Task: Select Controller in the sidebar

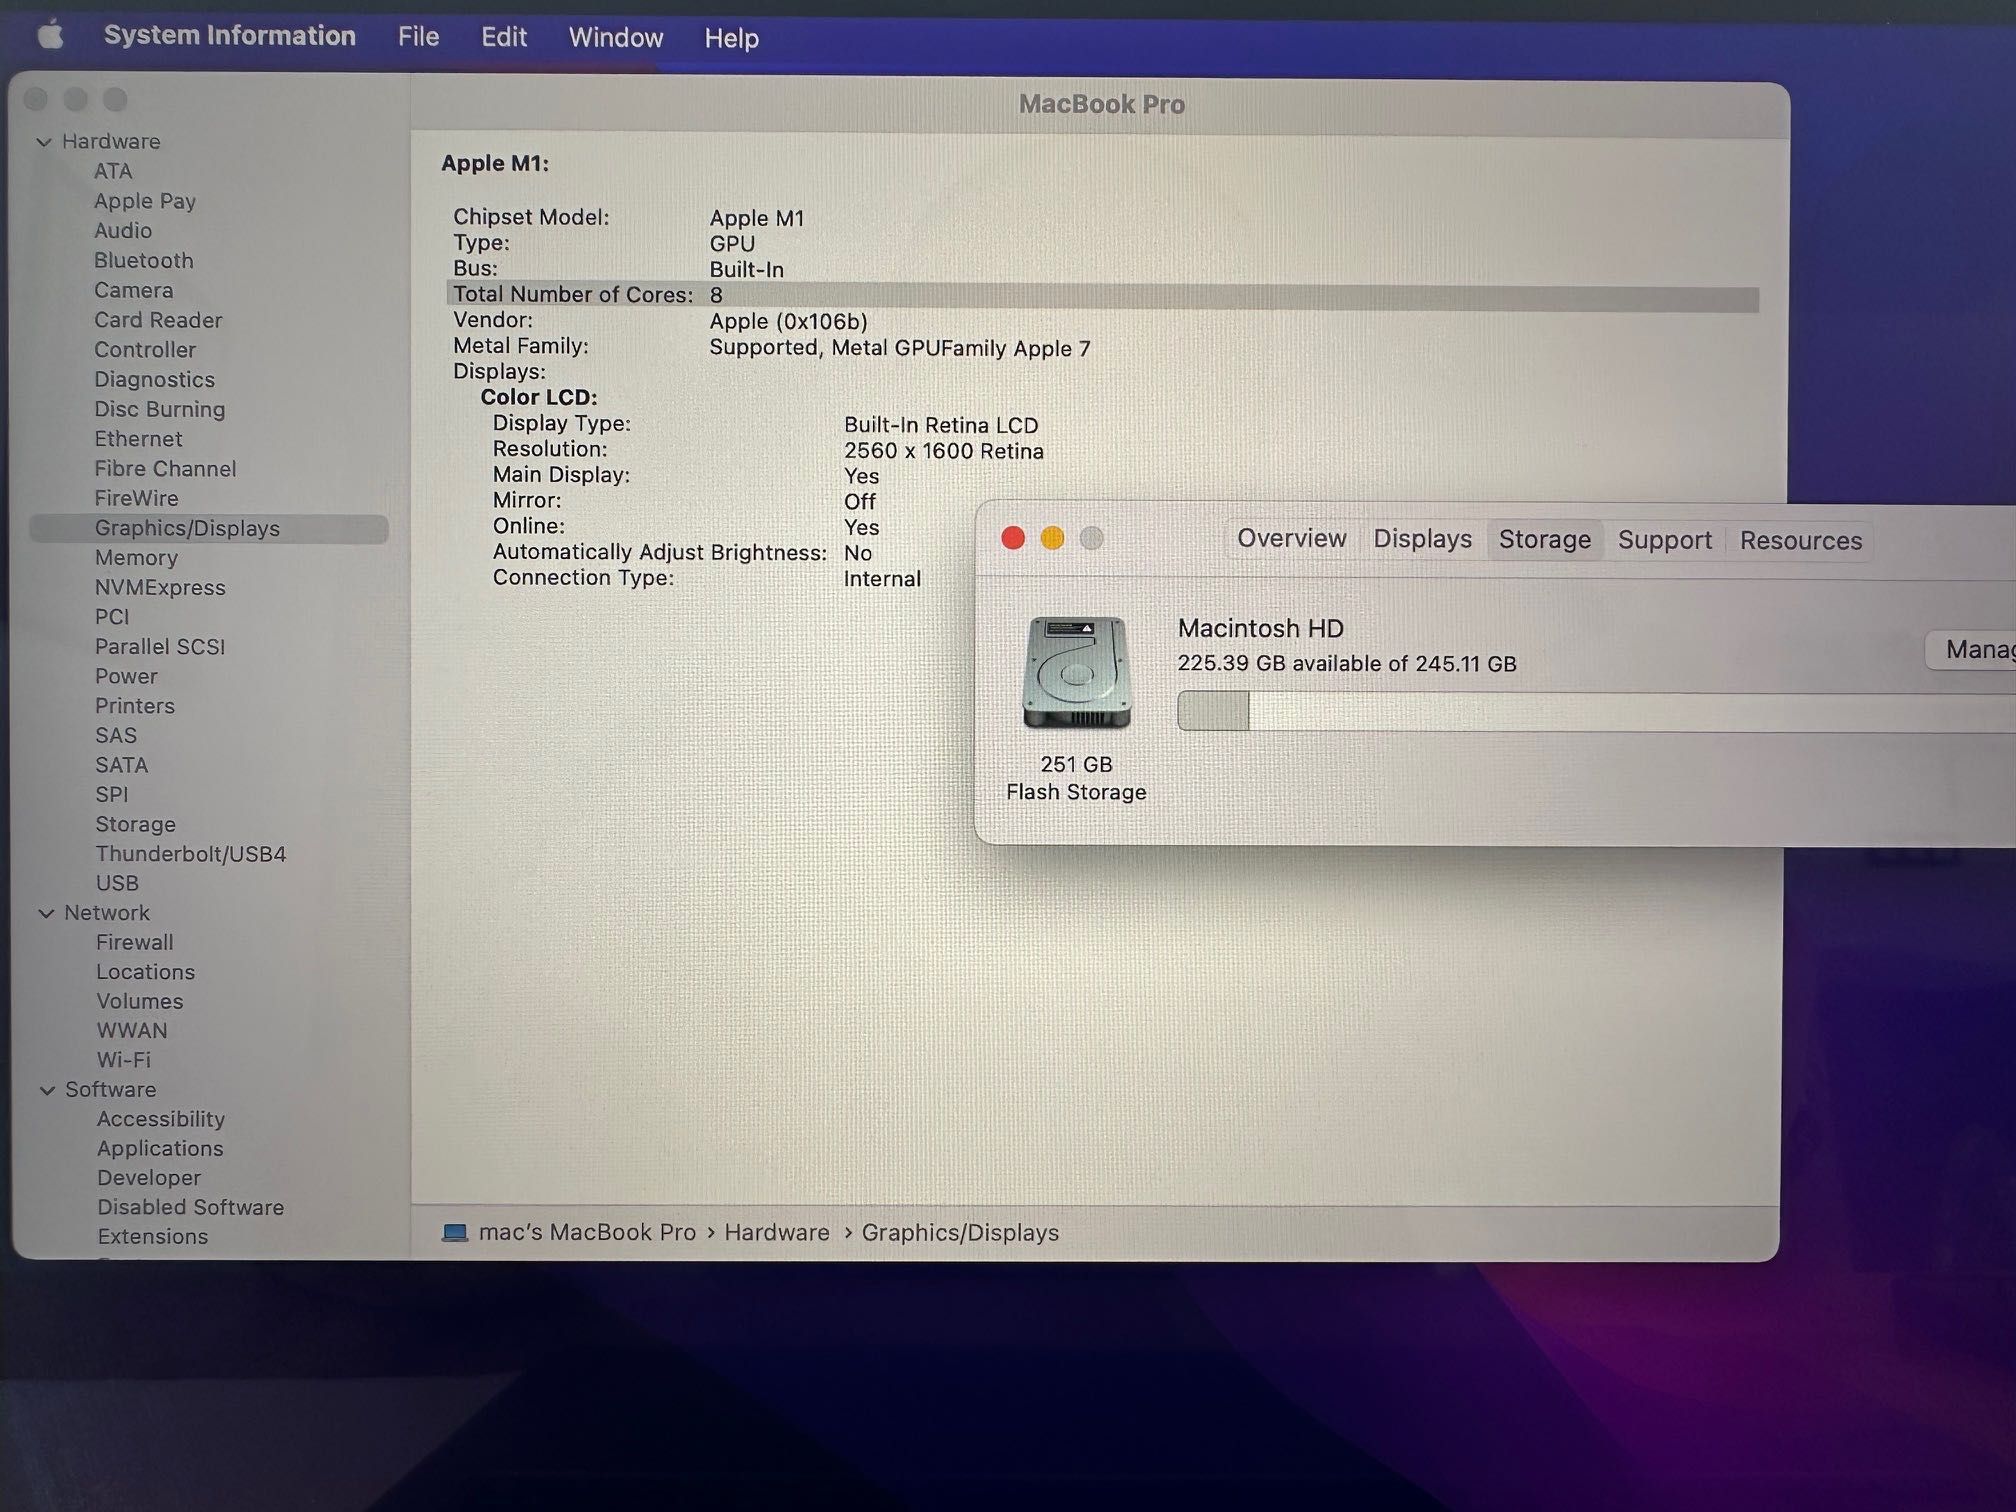Action: coord(145,350)
